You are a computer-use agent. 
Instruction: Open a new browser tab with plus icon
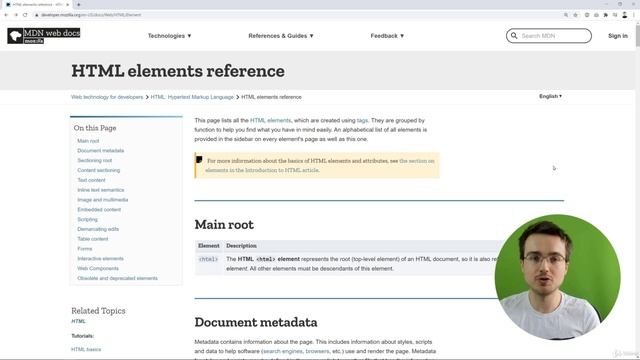coord(78,4)
